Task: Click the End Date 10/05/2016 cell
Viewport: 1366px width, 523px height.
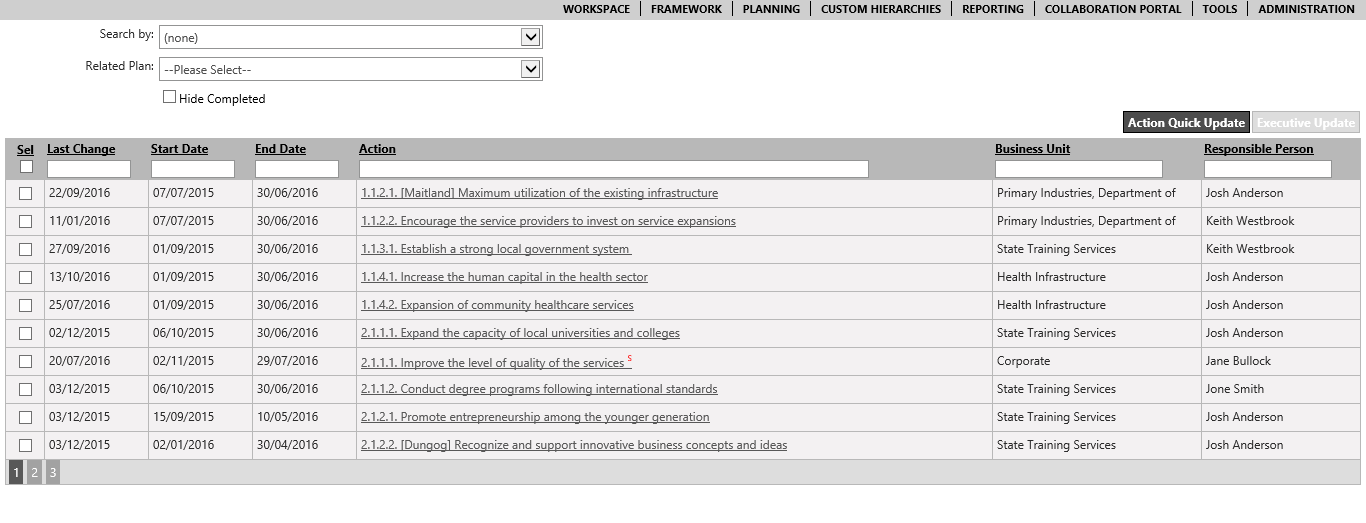Action: pos(288,417)
